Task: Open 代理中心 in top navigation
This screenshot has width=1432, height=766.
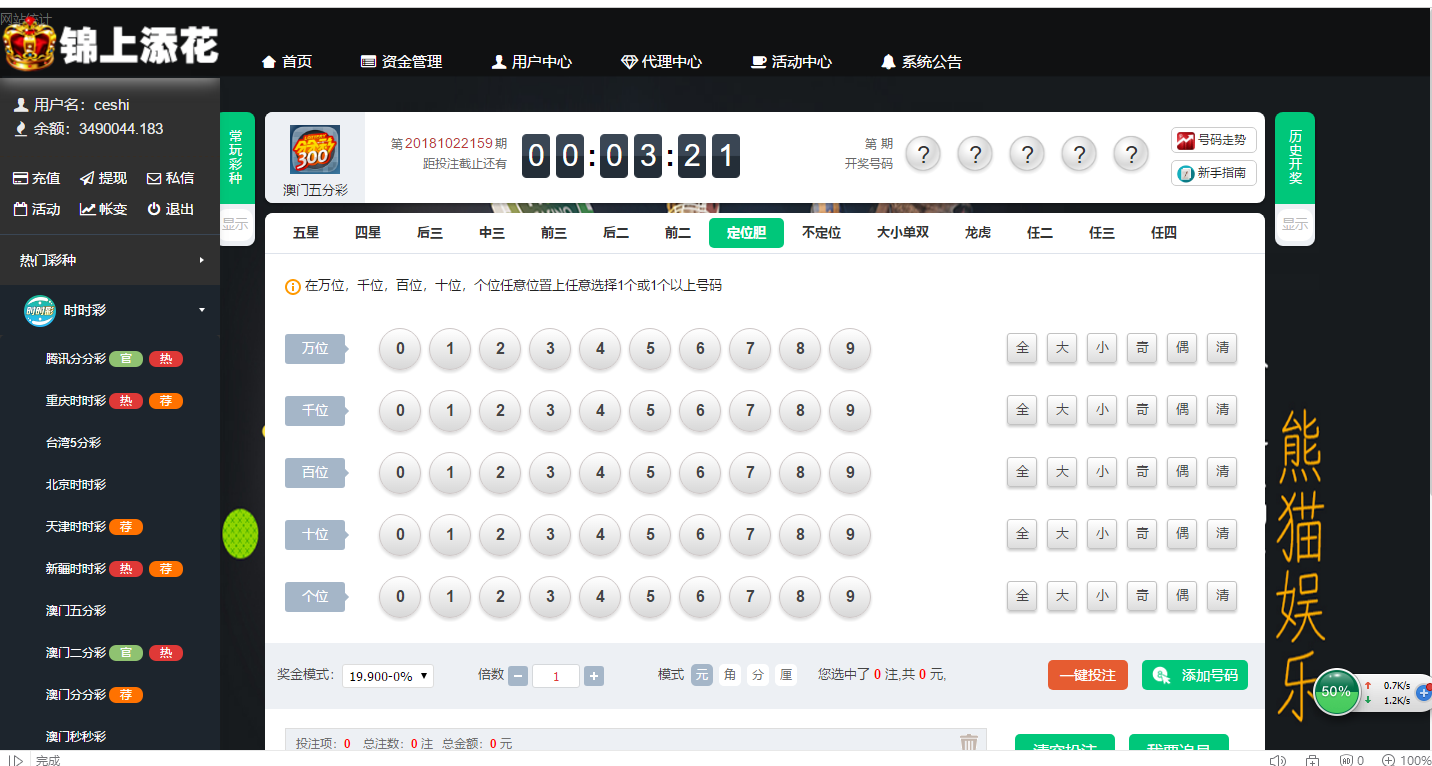Action: [661, 62]
